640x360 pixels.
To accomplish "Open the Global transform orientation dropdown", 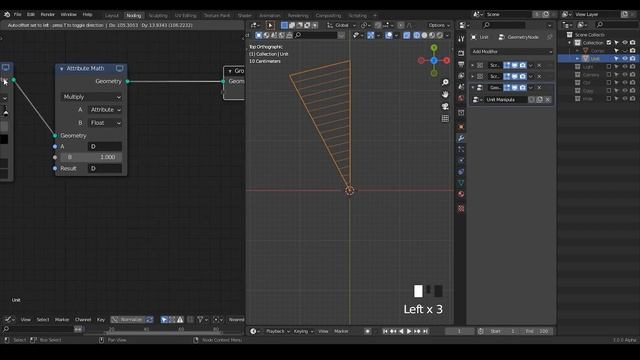I will tap(342, 25).
